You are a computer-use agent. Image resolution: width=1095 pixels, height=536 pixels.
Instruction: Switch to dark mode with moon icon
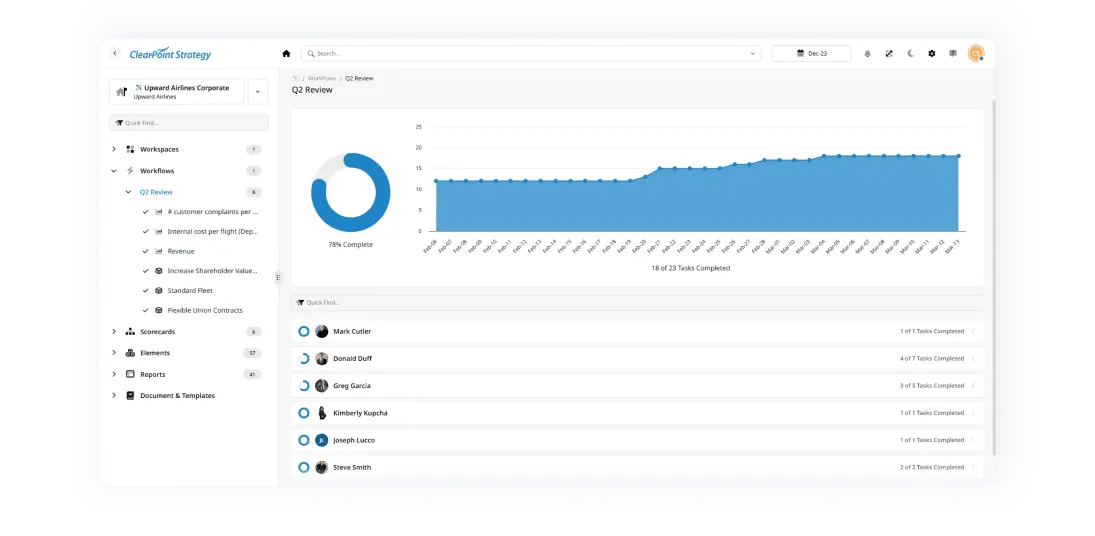pos(911,54)
